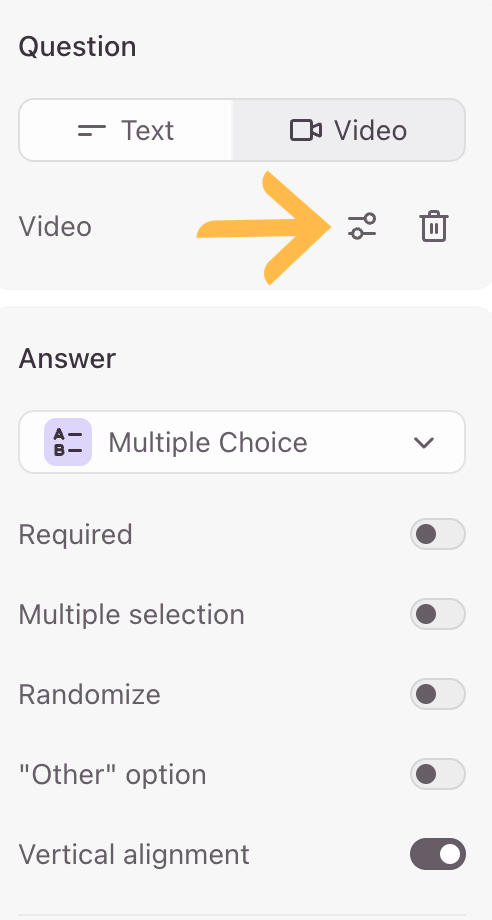
Task: Select the Video question format tab
Action: point(349,130)
